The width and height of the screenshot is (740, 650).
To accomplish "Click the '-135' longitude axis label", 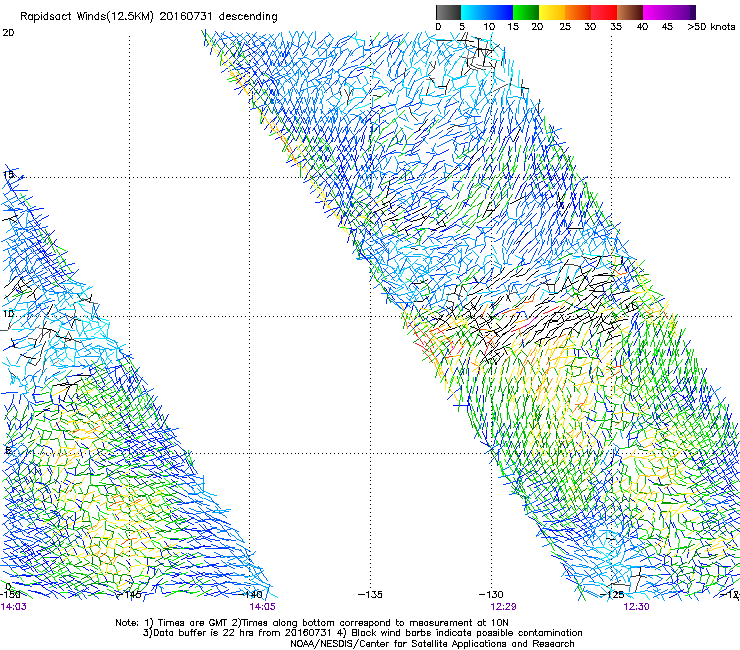I will (x=370, y=594).
